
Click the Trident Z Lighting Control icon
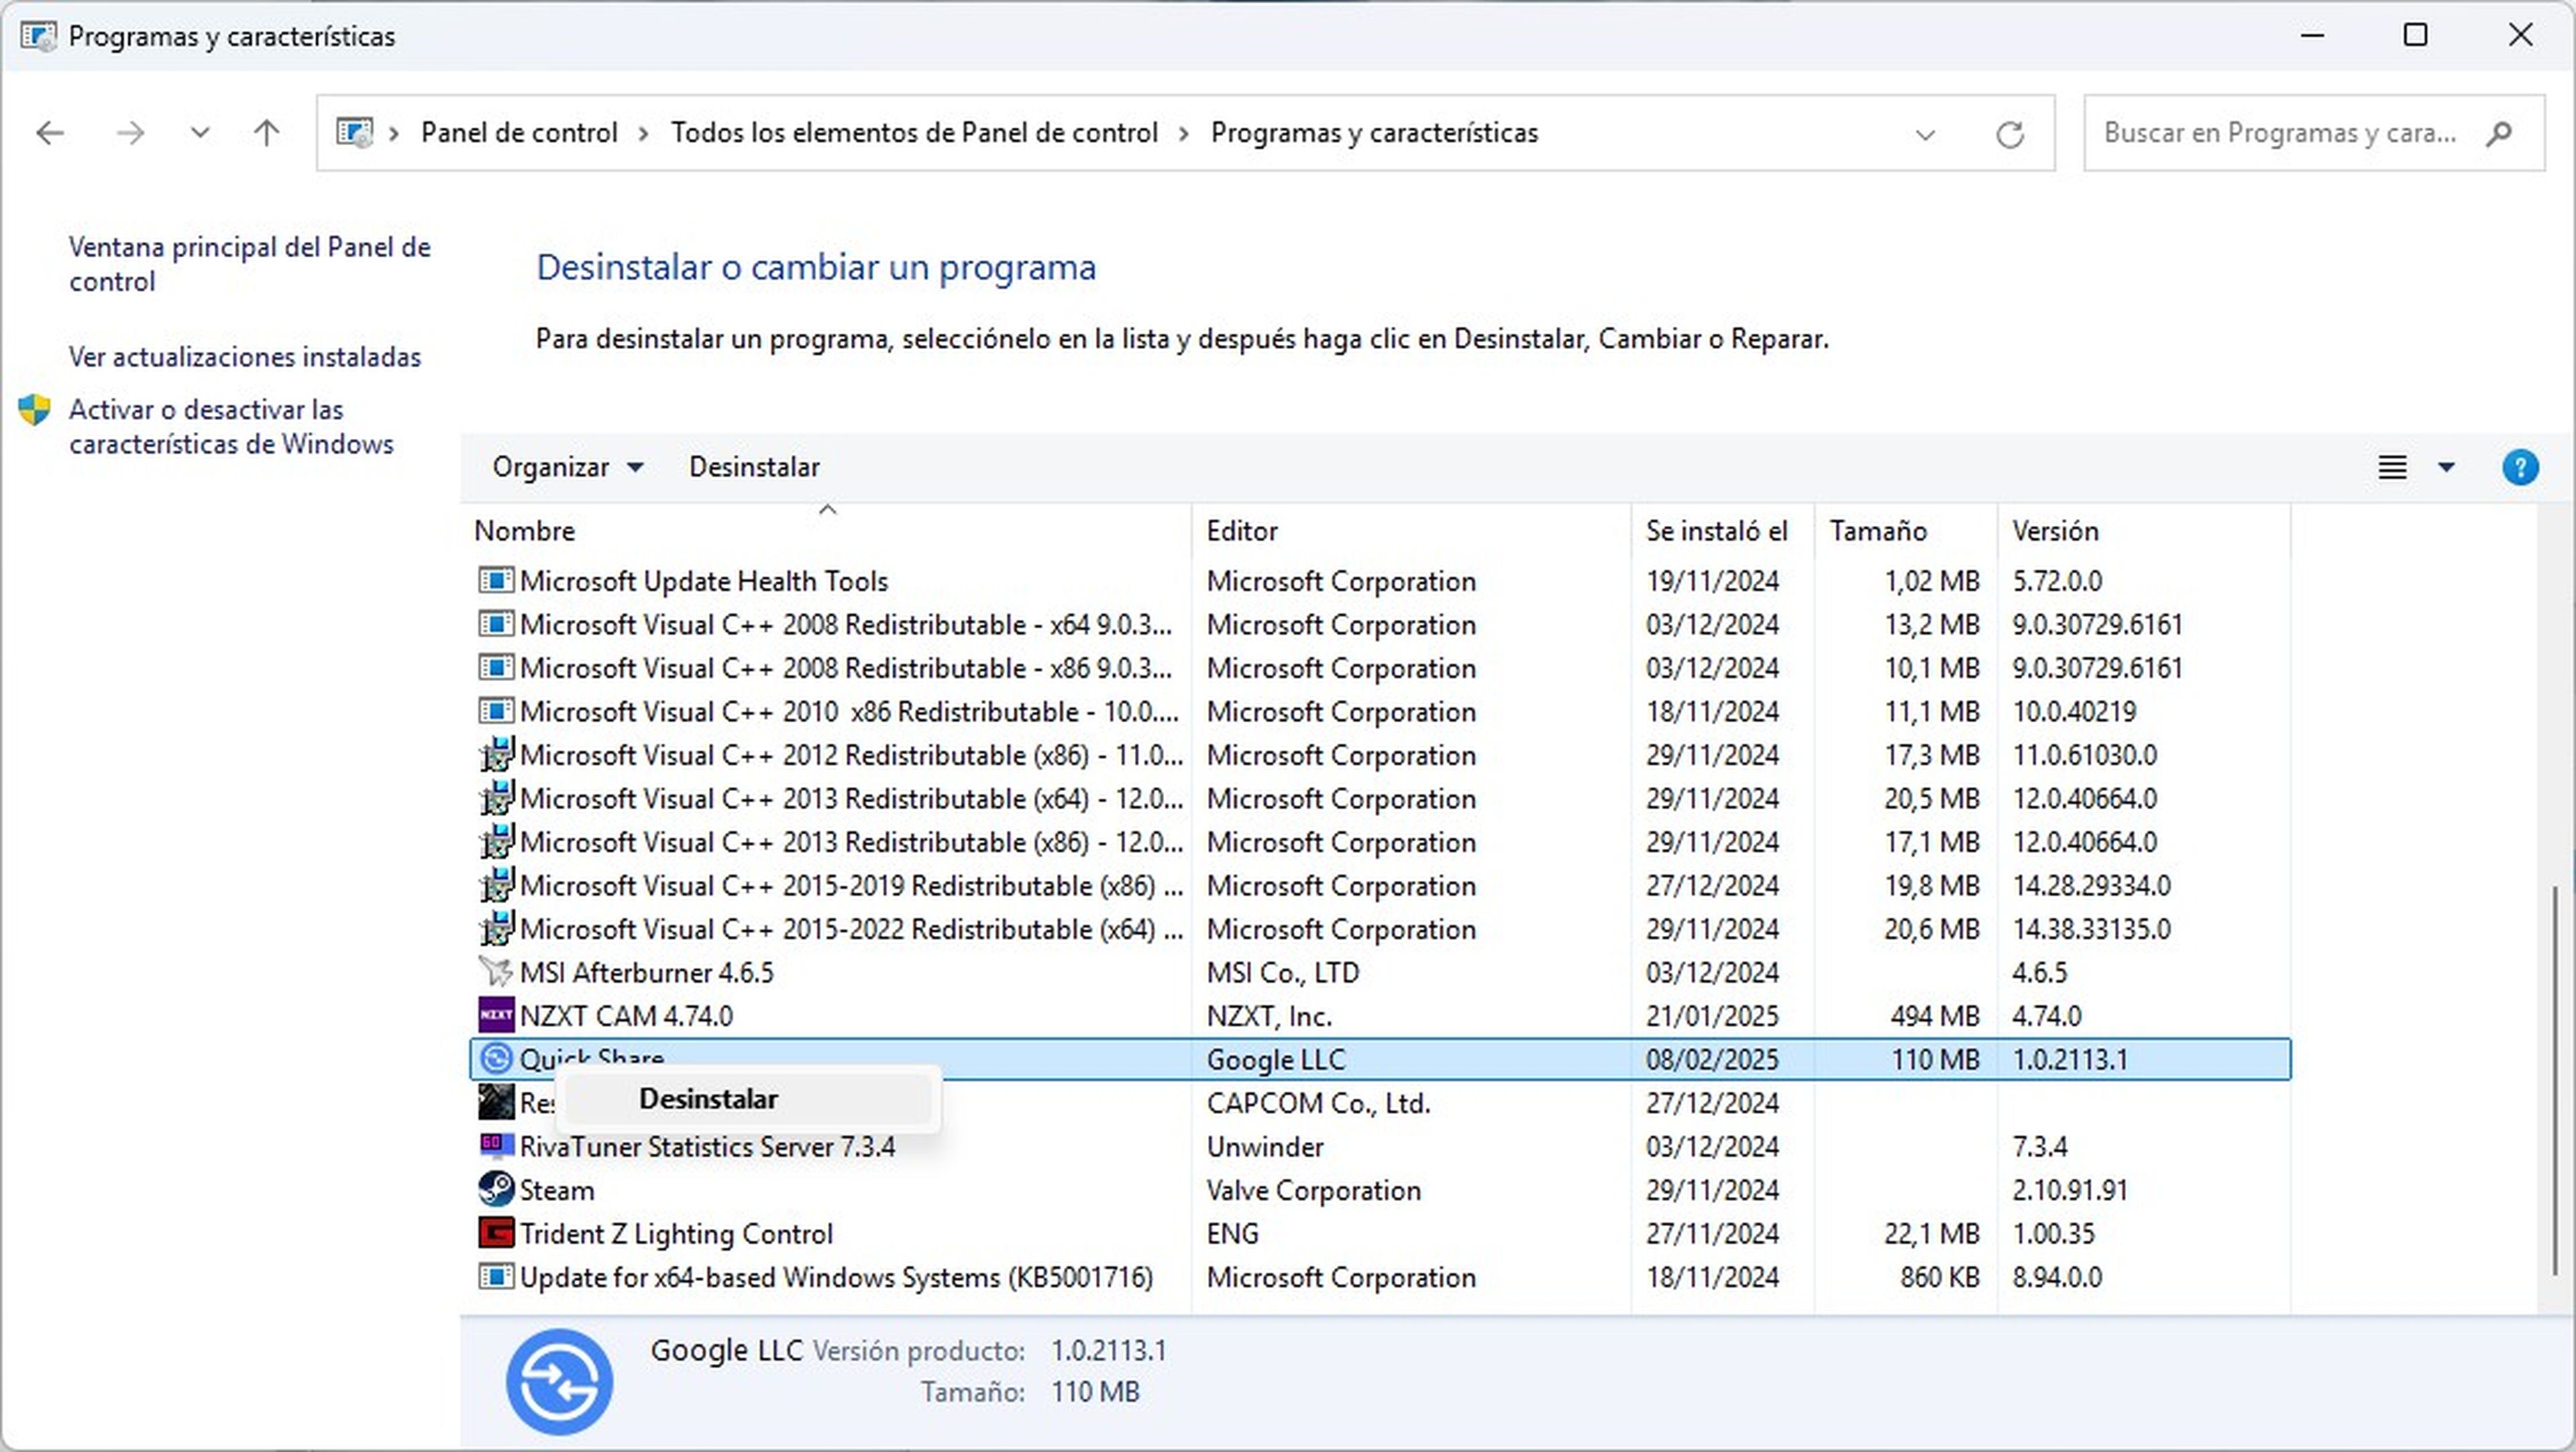[496, 1232]
